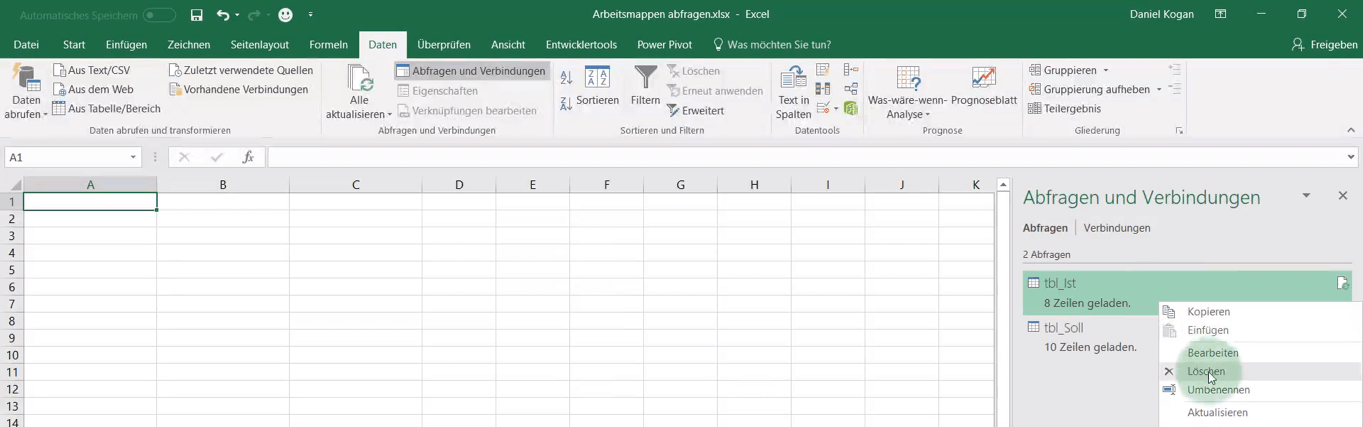Open Gliederung dialog launcher

tap(1180, 131)
